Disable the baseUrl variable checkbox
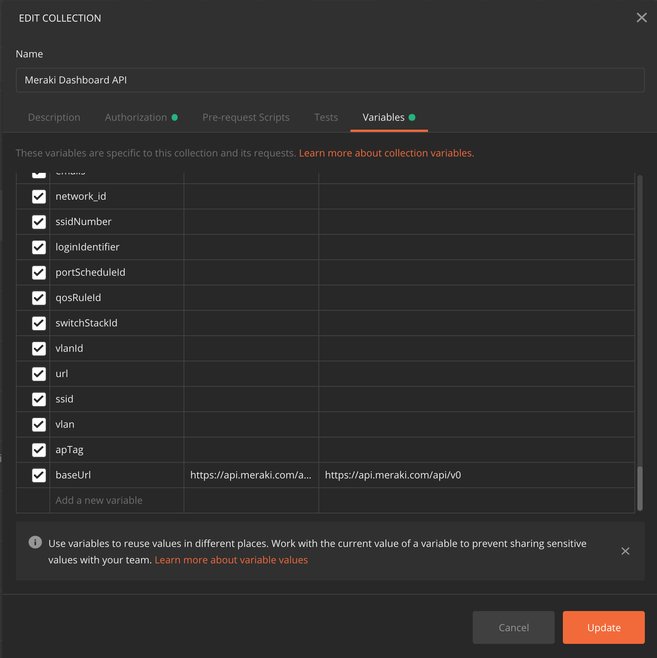657x658 pixels. pos(39,476)
